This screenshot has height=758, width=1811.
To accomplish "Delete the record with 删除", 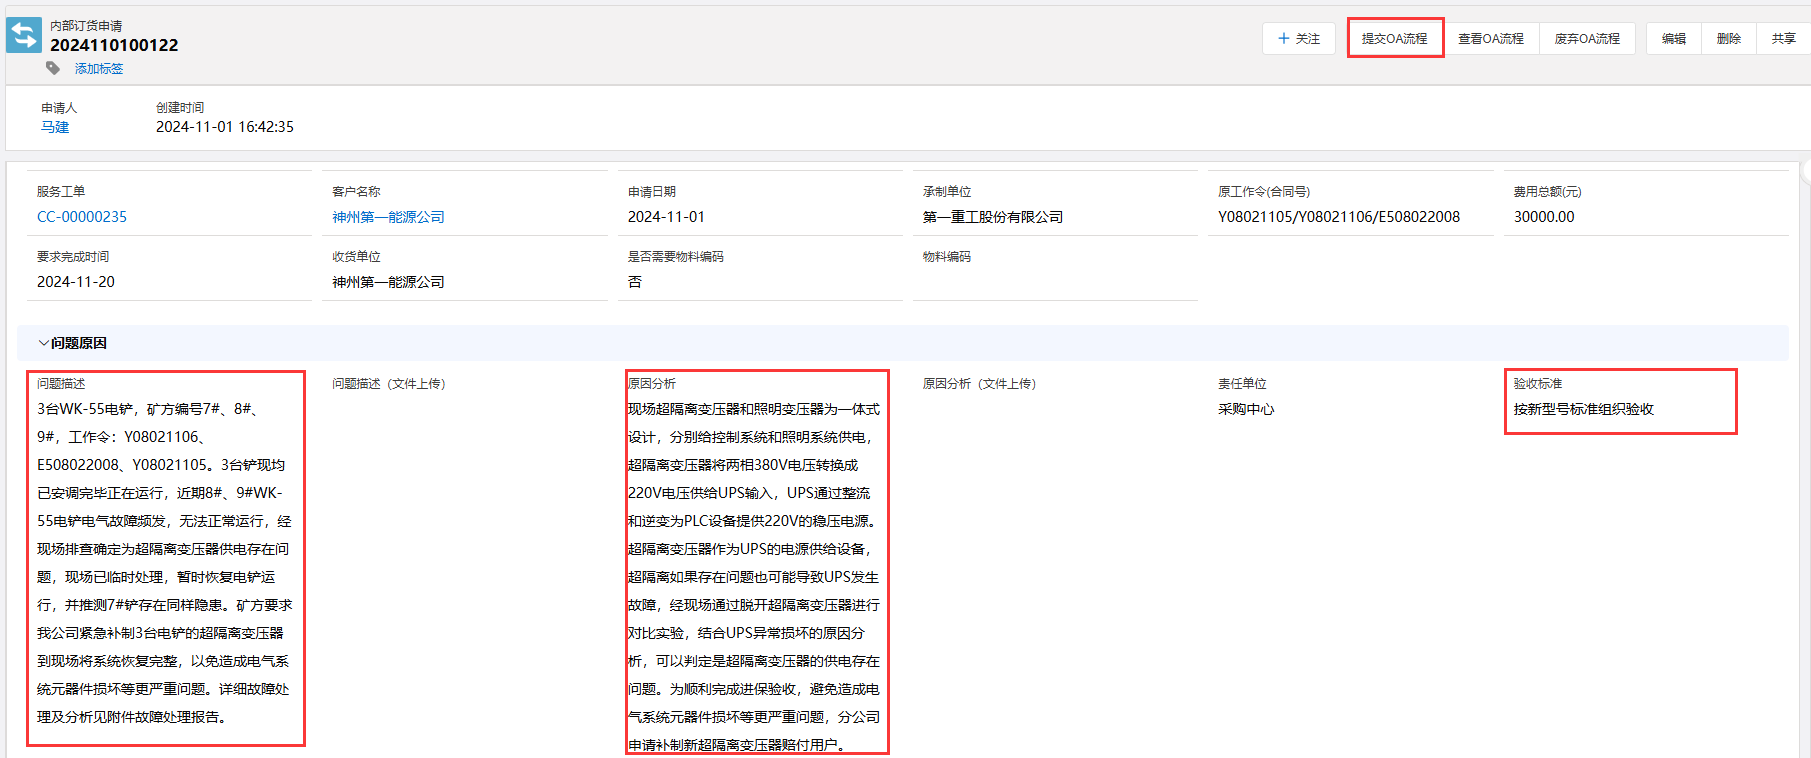I will click(1728, 39).
